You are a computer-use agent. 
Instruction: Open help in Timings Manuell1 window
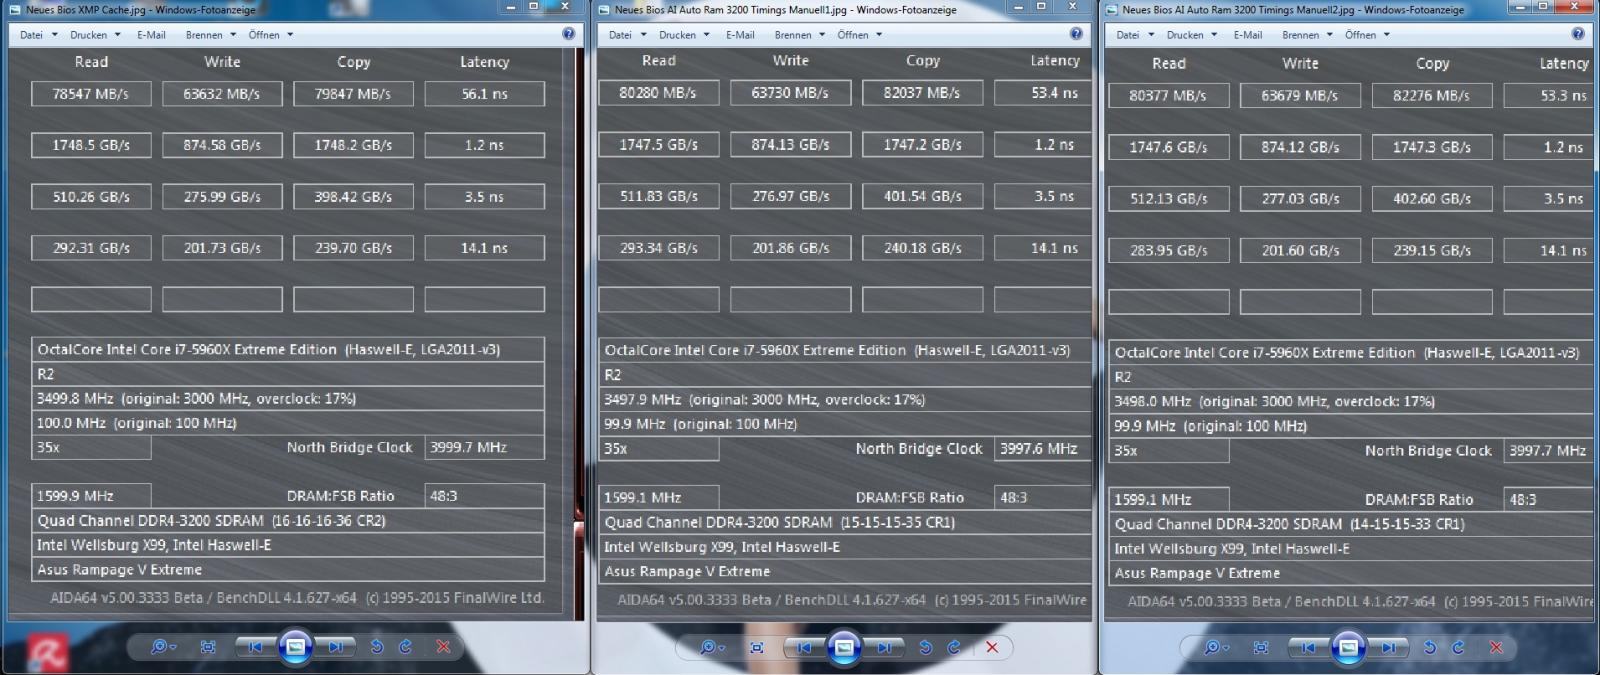point(1076,34)
